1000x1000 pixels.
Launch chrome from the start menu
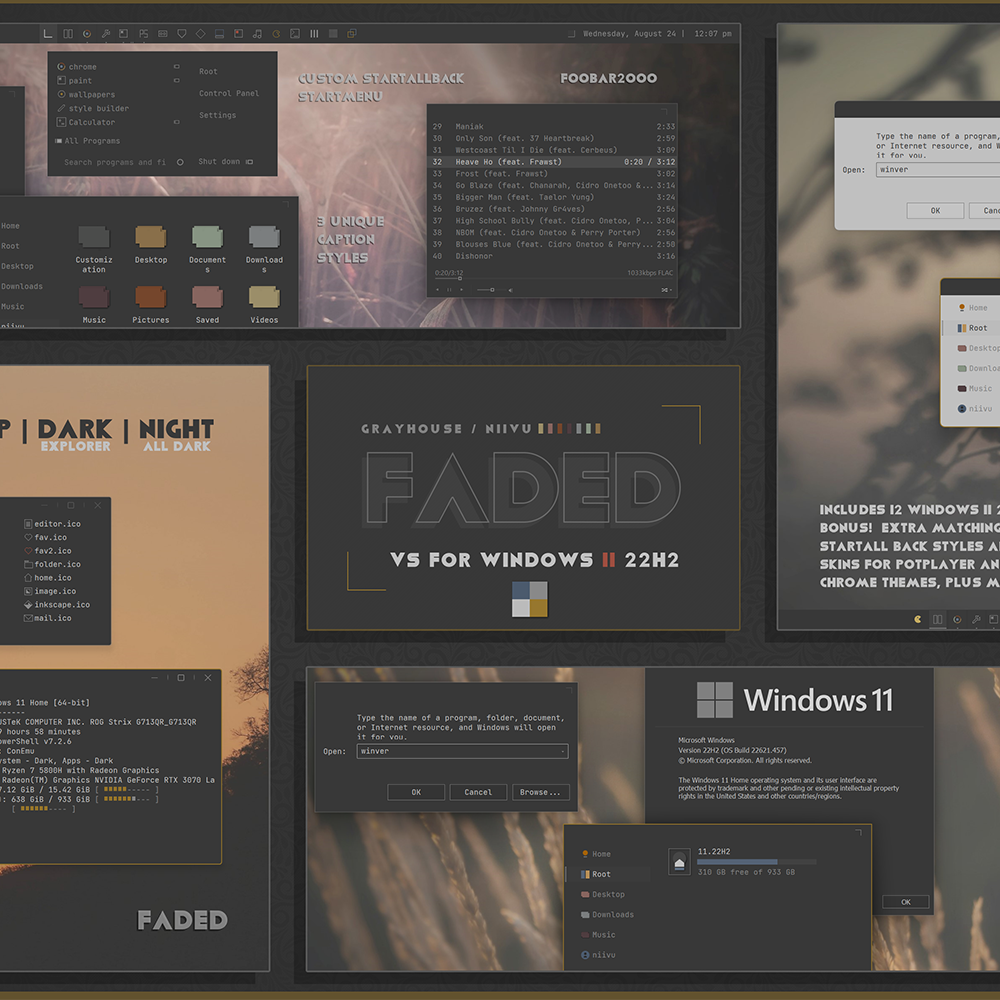82,67
